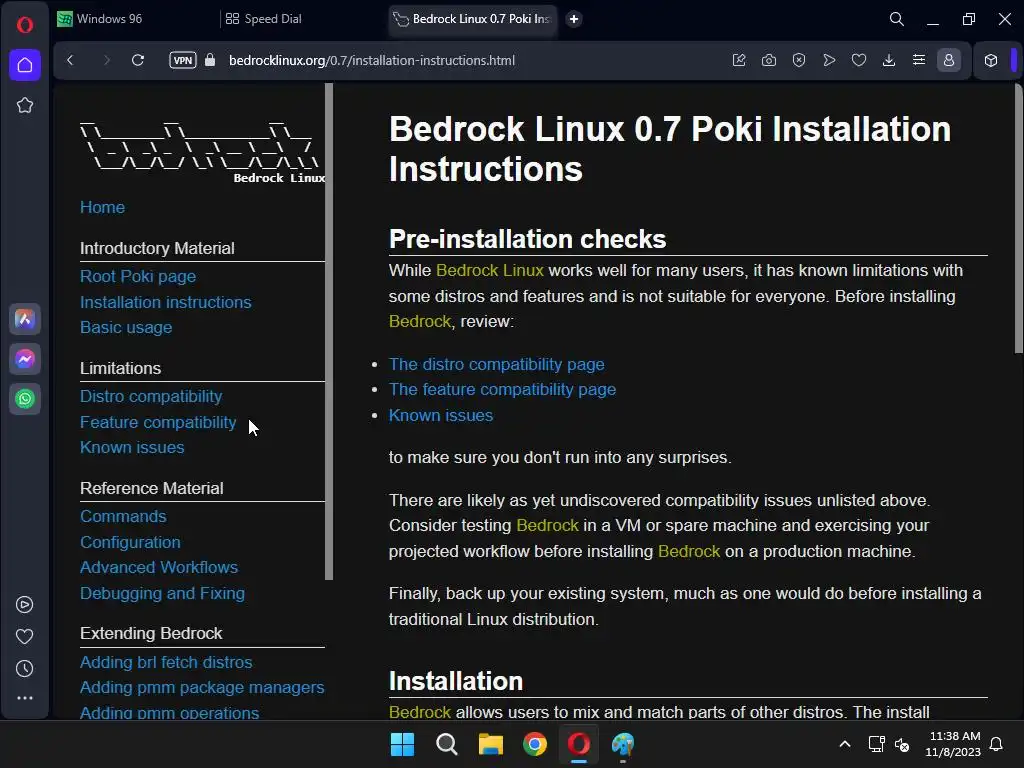Open Distro compatibility in sidebar
The image size is (1024, 768).
[151, 396]
